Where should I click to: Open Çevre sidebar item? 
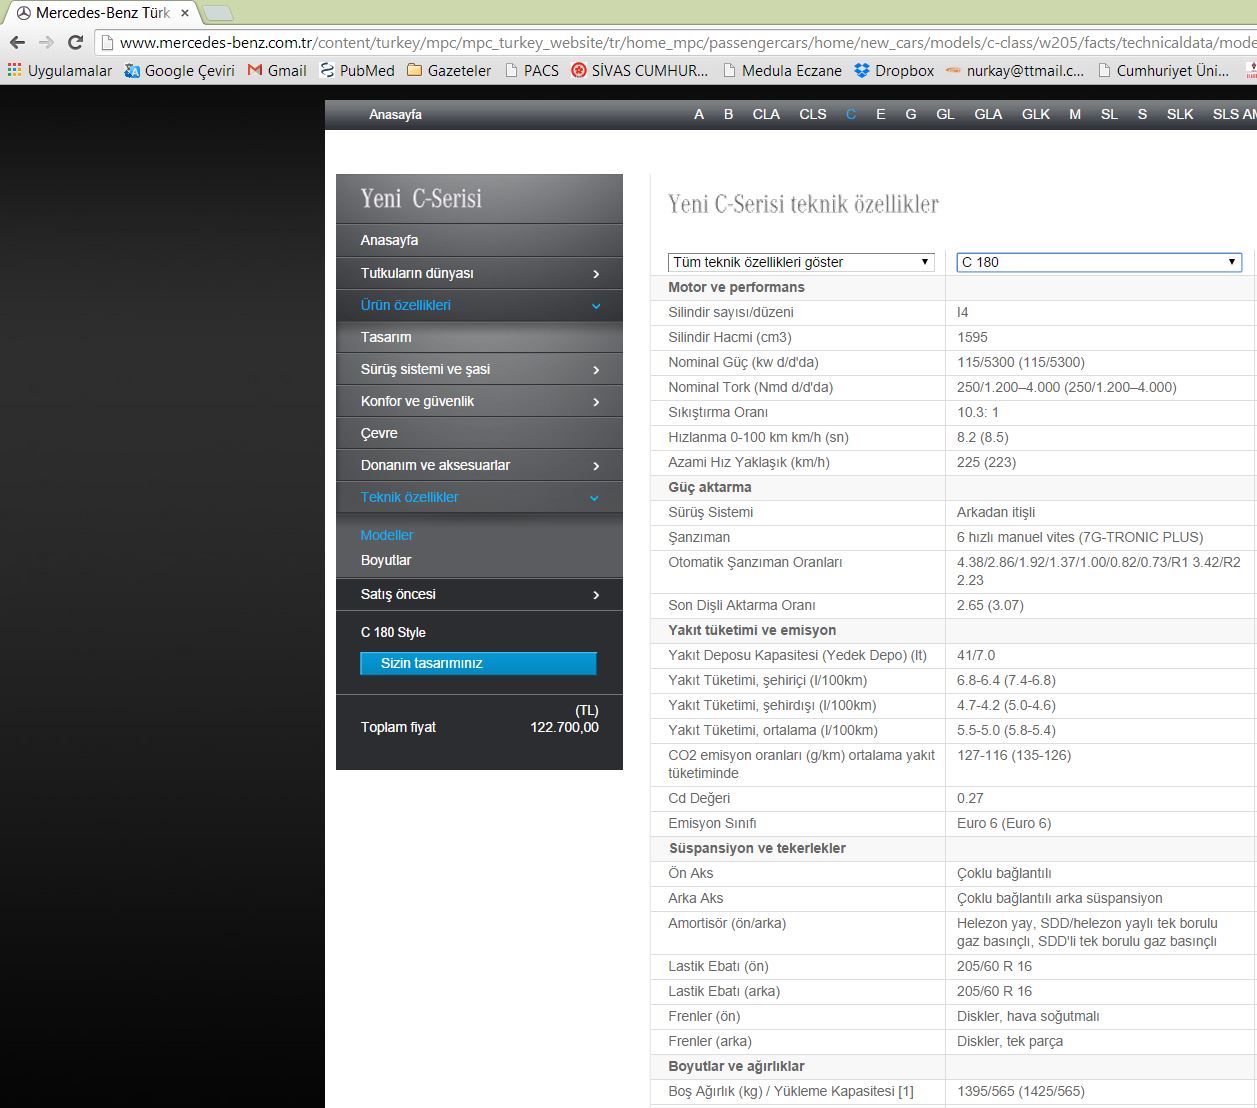[379, 433]
